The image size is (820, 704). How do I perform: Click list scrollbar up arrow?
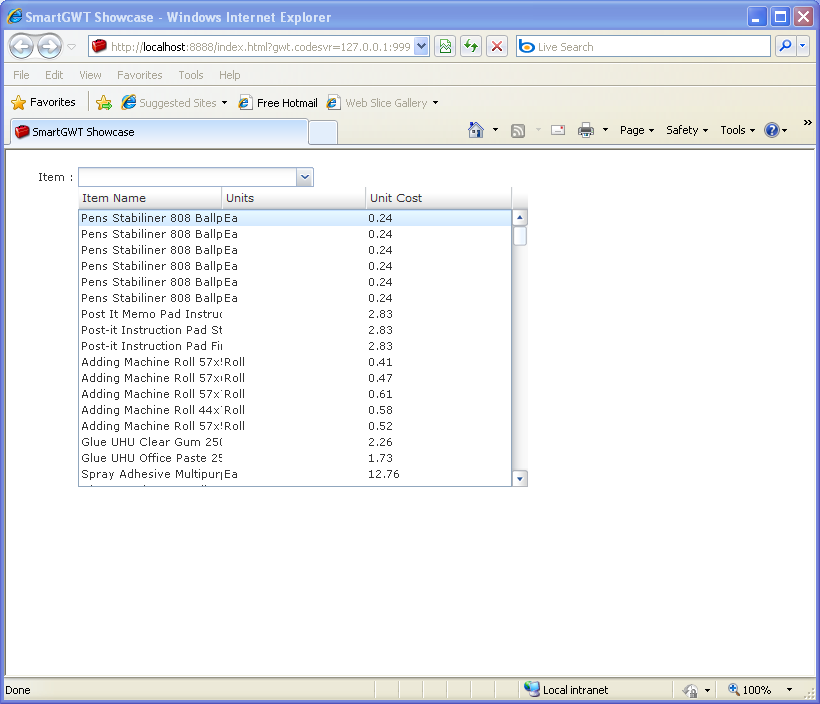coord(519,217)
